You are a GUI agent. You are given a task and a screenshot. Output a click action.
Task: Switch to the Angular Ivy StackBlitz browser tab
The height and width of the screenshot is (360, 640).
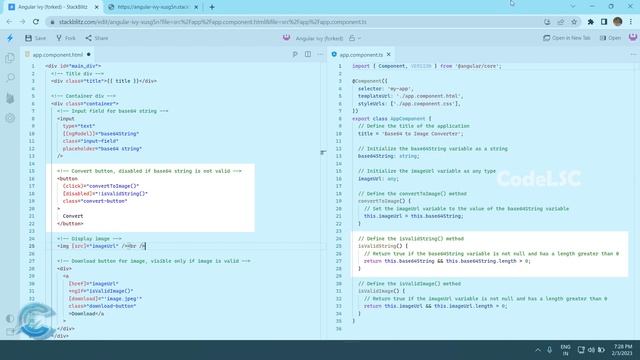pyautogui.click(x=52, y=7)
